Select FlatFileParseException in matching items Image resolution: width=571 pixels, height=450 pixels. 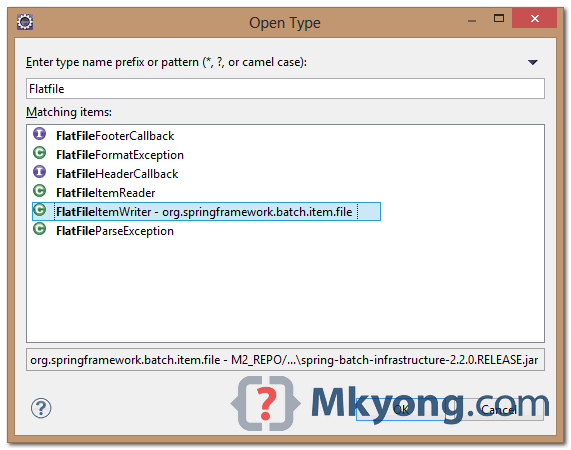coord(115,231)
